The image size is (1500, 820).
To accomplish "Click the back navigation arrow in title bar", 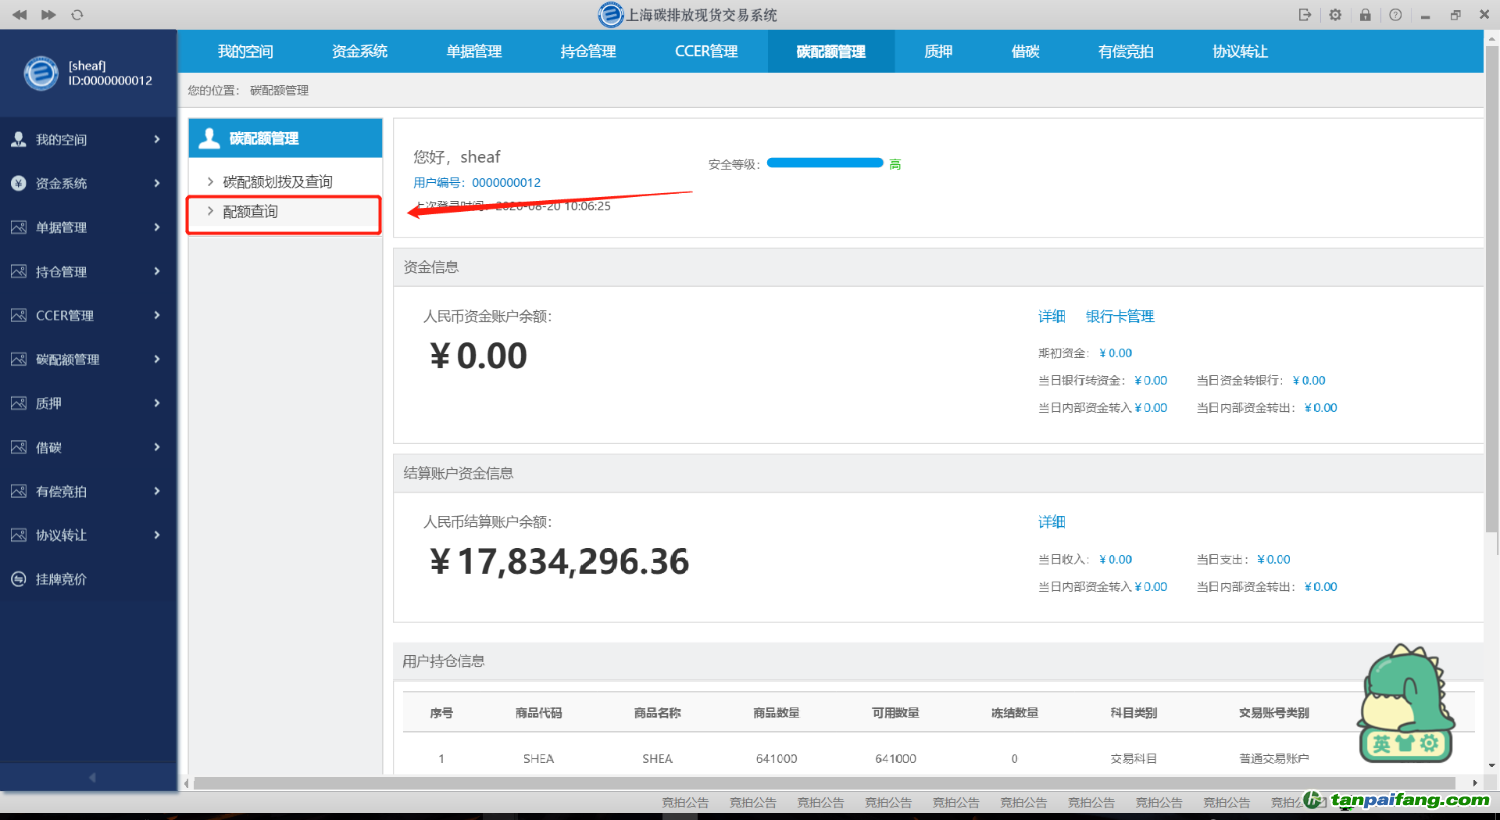I will (19, 15).
